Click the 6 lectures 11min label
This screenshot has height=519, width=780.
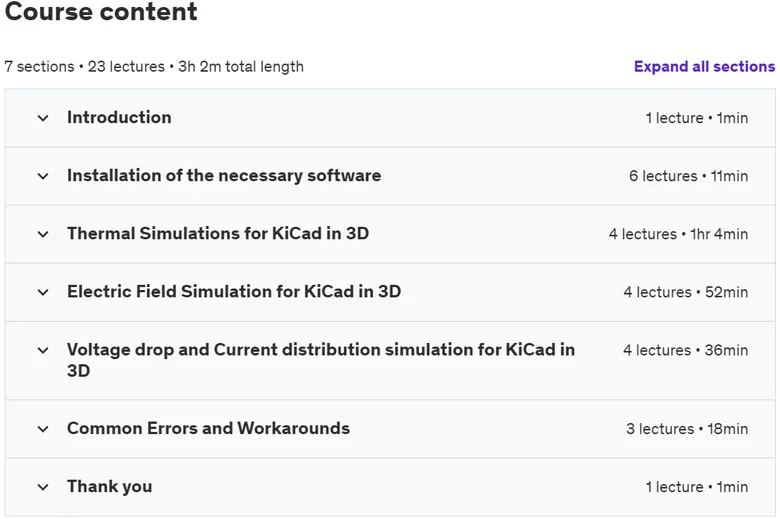pyautogui.click(x=688, y=176)
